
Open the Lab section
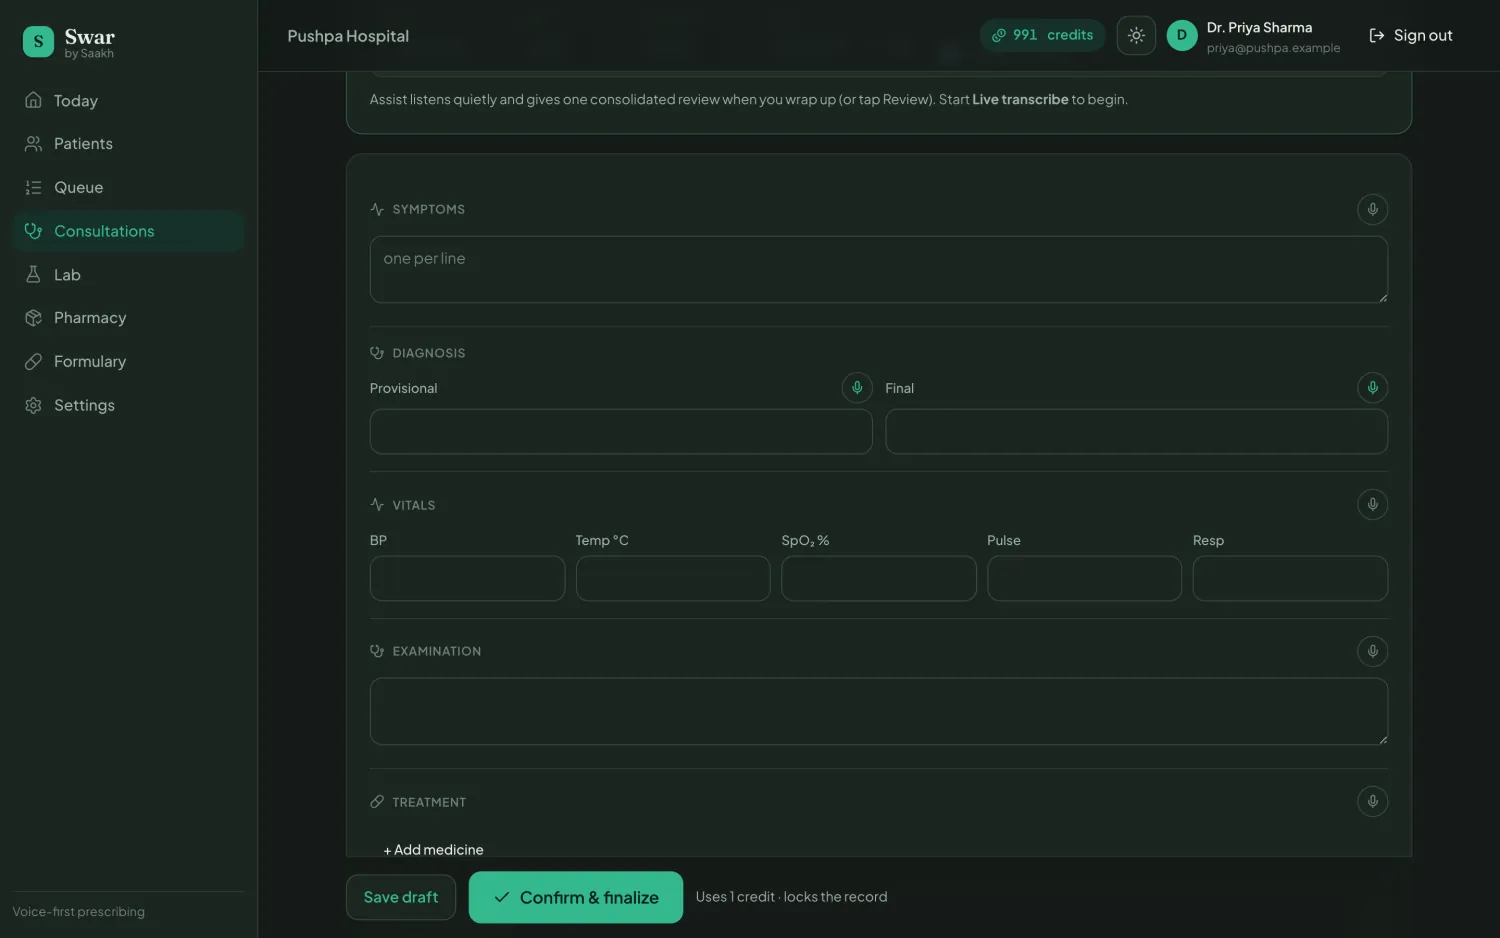(x=128, y=275)
